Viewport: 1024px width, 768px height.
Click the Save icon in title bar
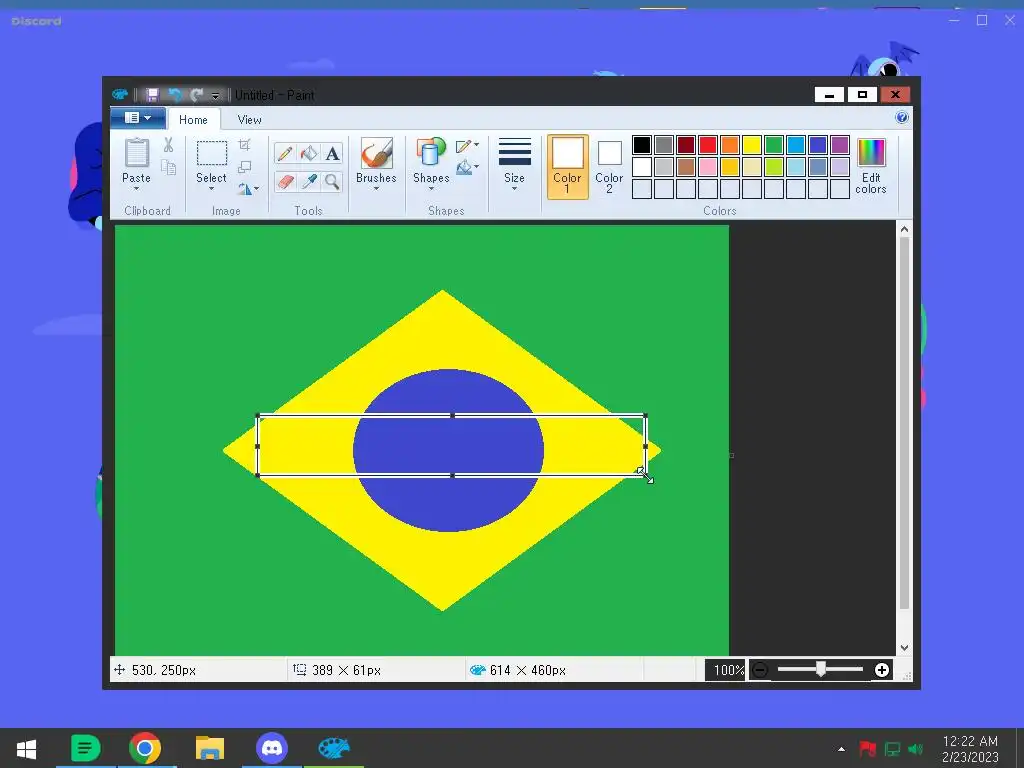152,95
